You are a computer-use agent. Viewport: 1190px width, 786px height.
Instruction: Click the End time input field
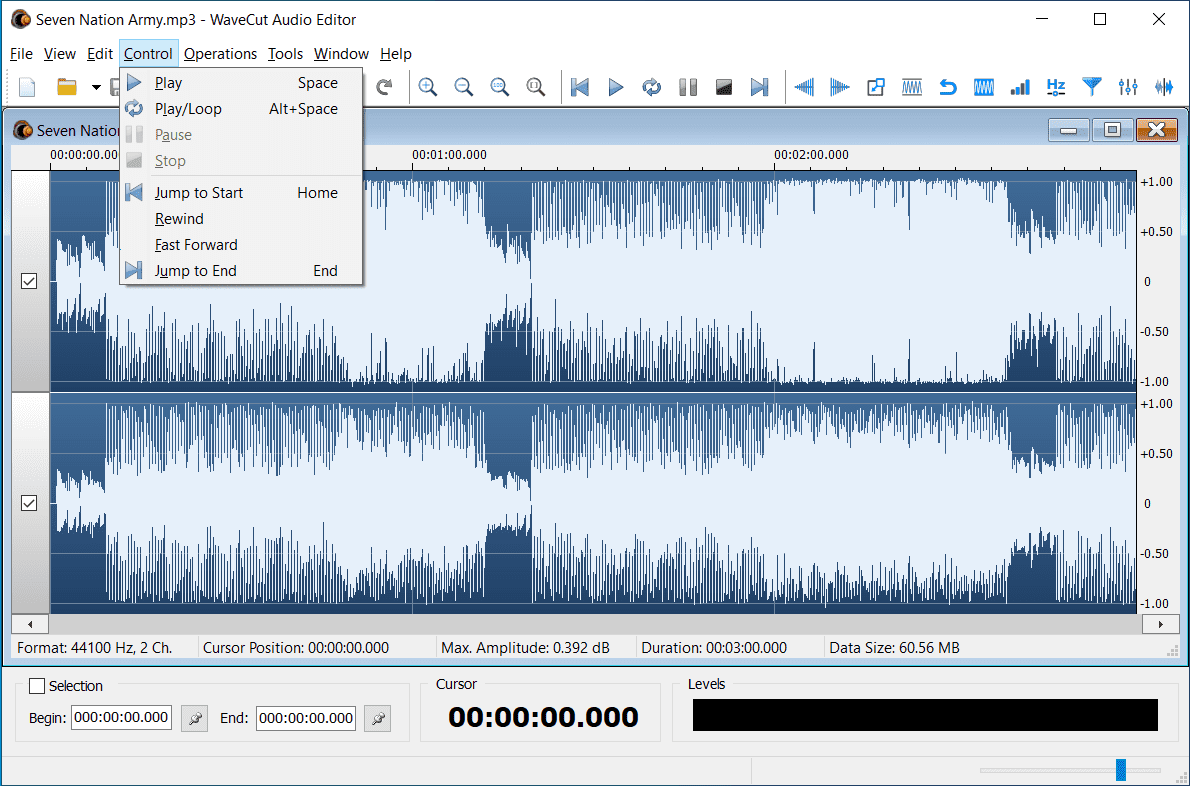(x=305, y=718)
